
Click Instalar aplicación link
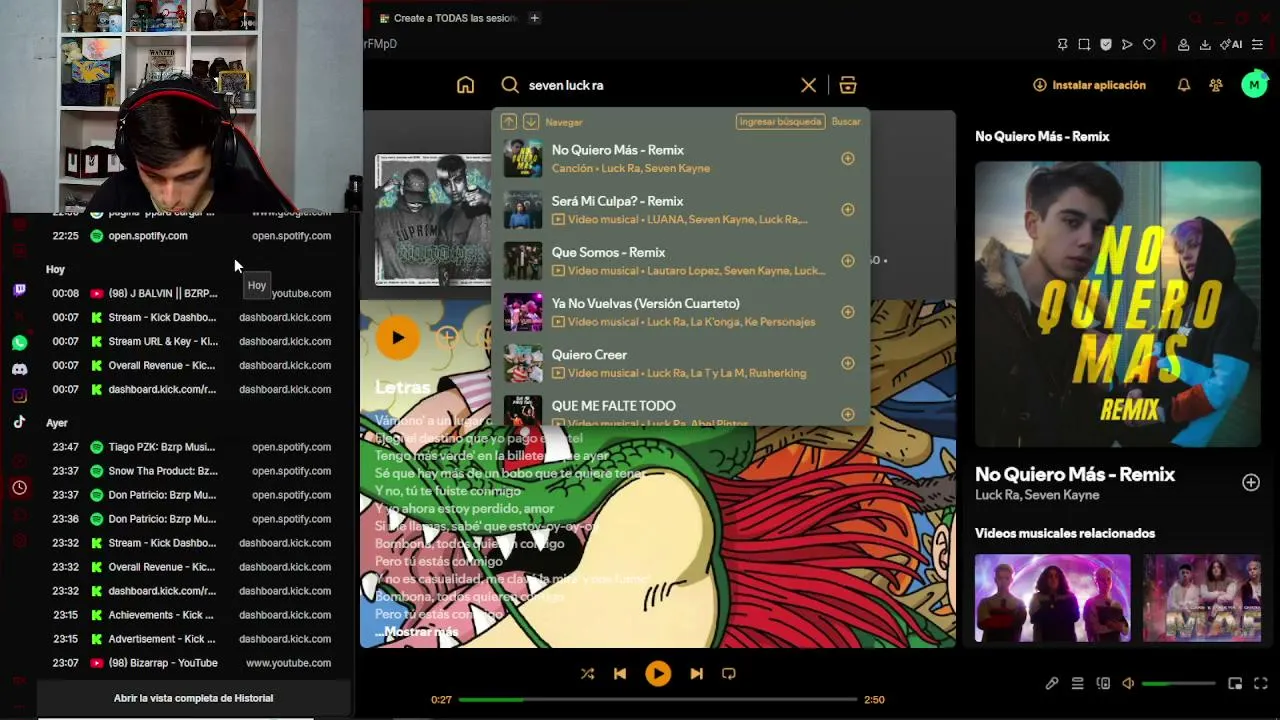(x=1090, y=85)
